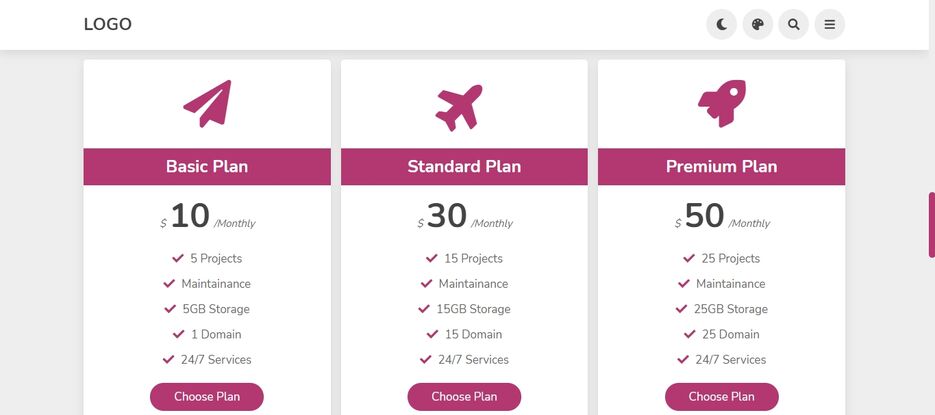Click checkmark beside 15GB Storage
The width and height of the screenshot is (935, 415).
click(424, 309)
